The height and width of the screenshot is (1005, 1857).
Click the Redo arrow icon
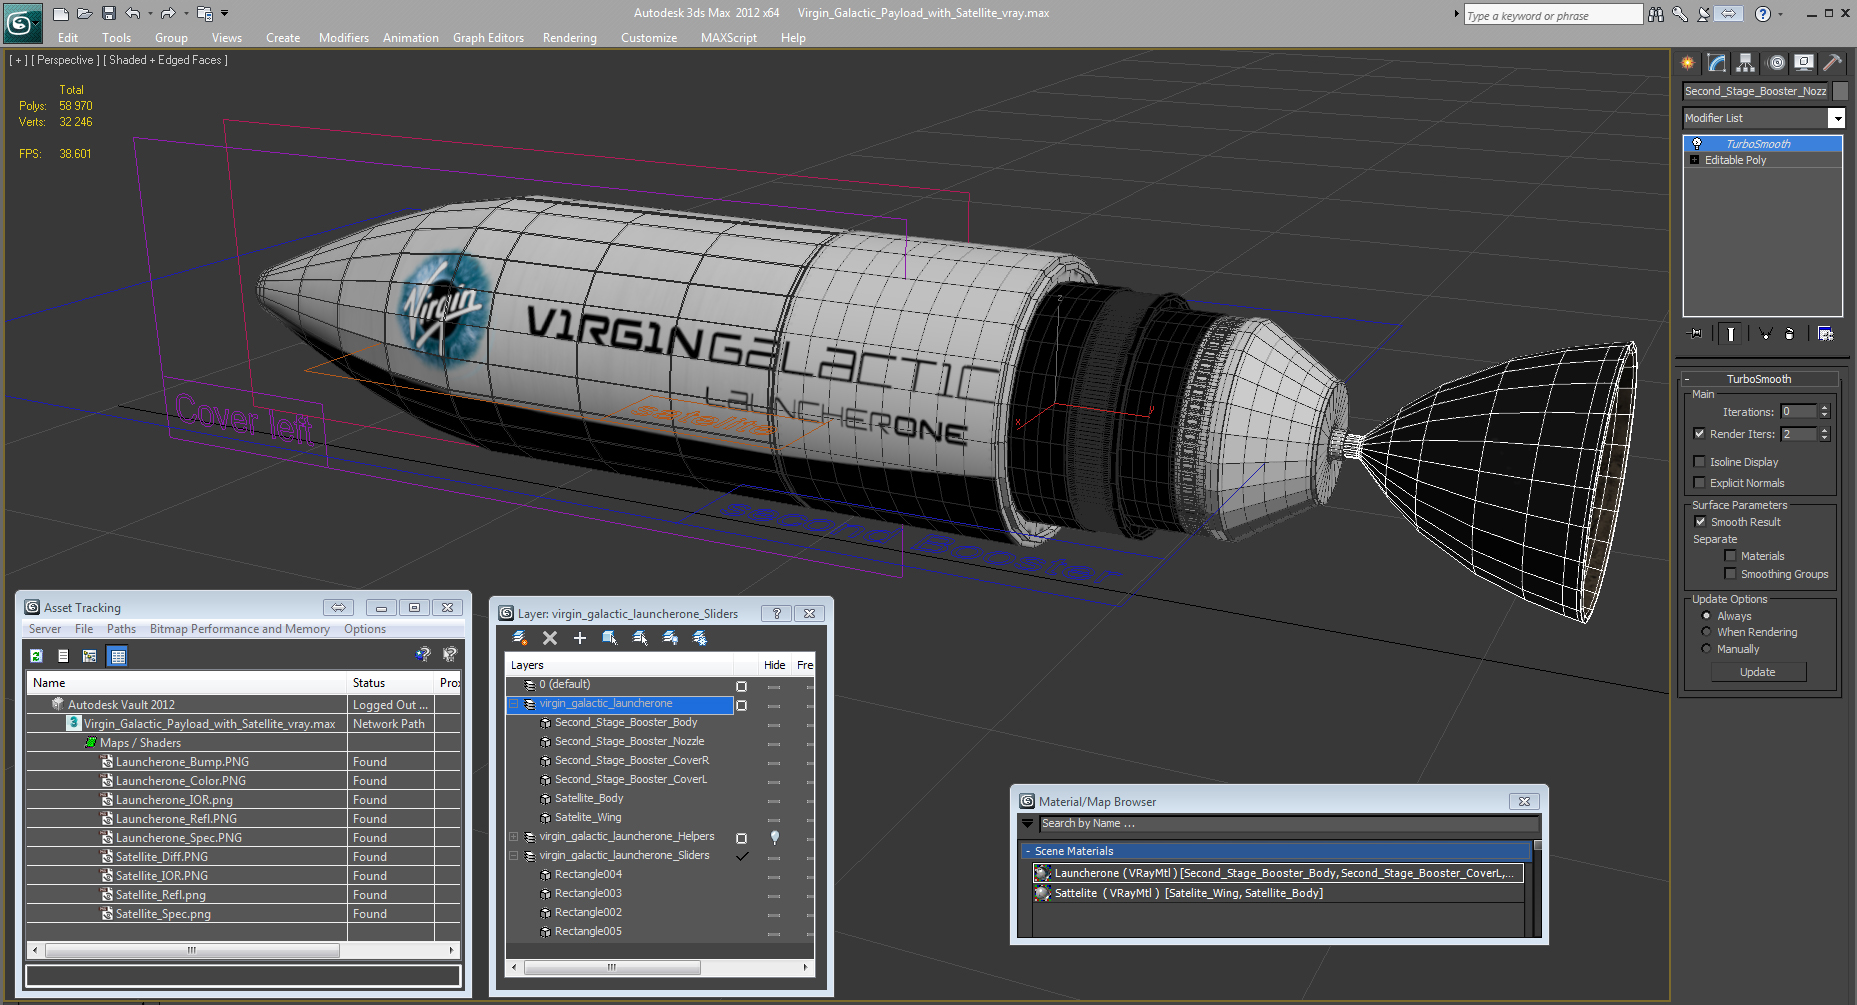coord(168,14)
